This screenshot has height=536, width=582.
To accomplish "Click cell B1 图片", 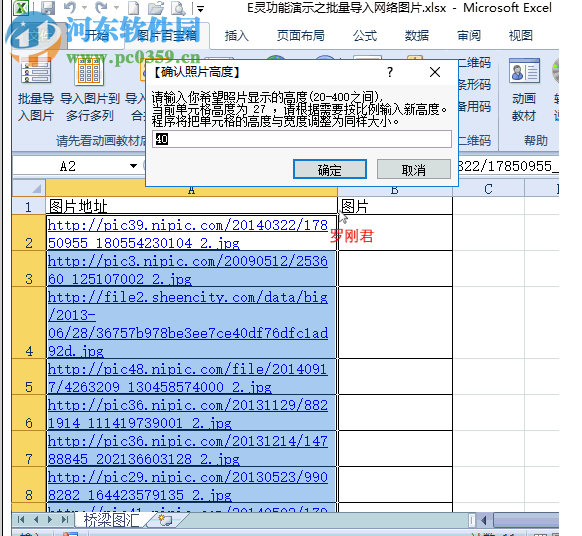I will click(395, 206).
